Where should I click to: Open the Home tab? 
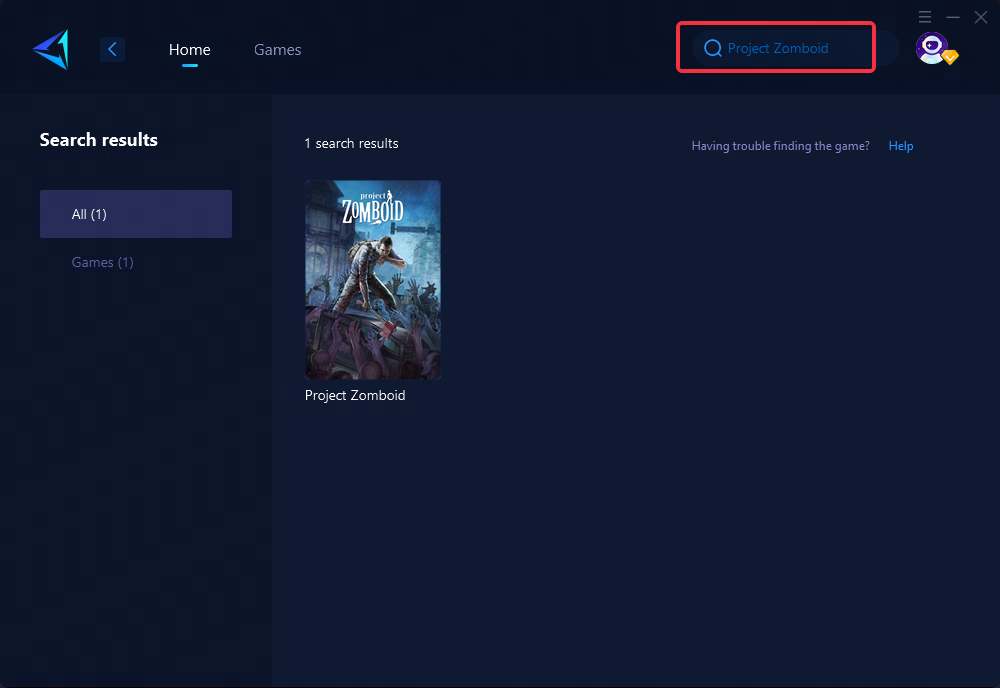189,50
